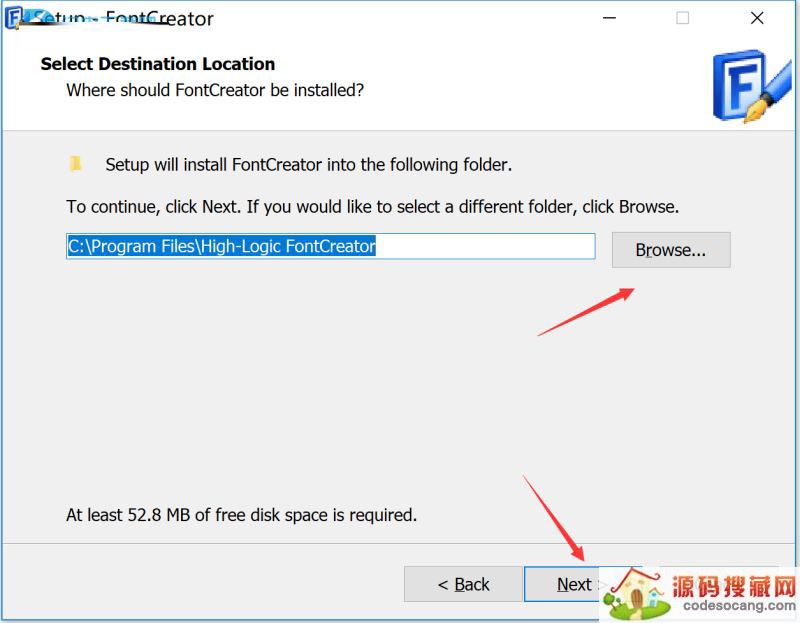
Task: Go back with the < Back button
Action: [x=463, y=584]
